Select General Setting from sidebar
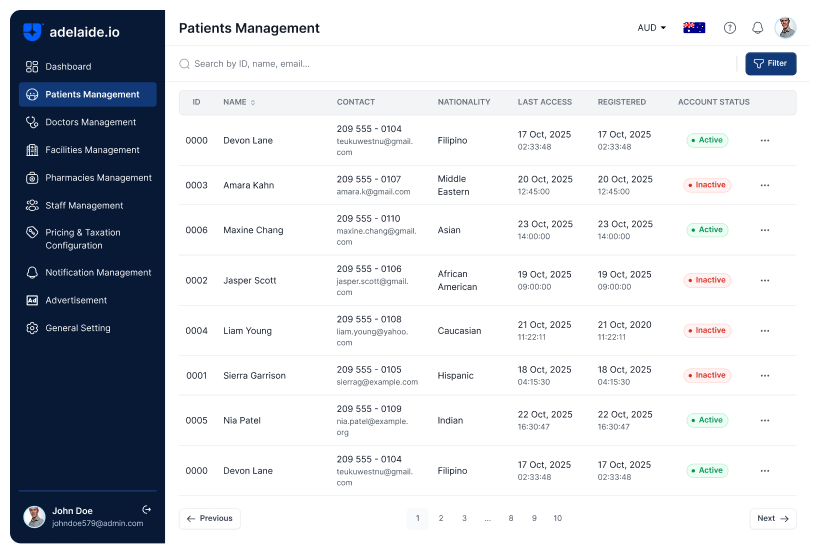This screenshot has width=820, height=554. (78, 328)
